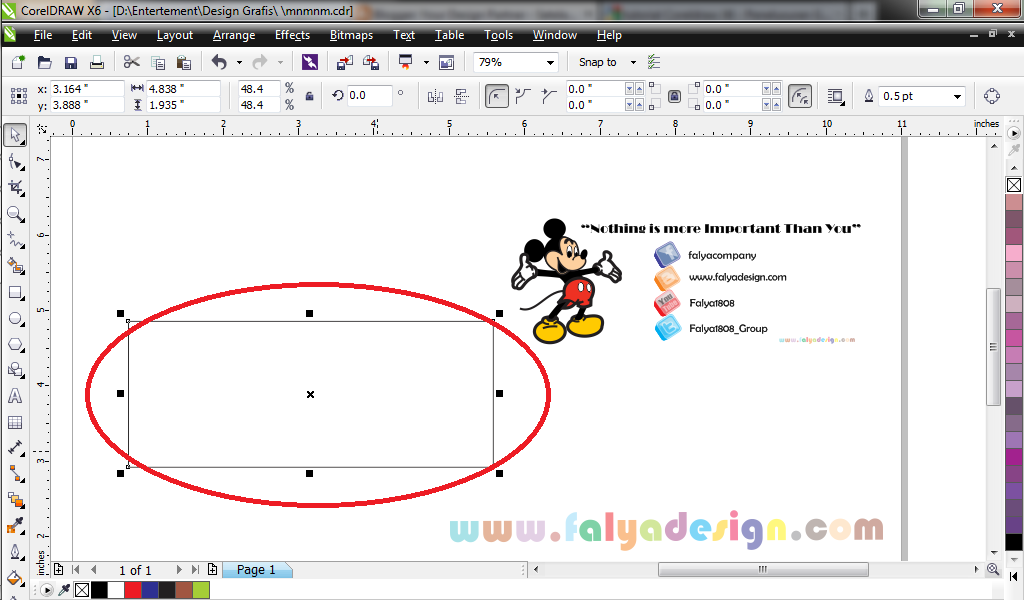Undo the last action

pyautogui.click(x=219, y=62)
